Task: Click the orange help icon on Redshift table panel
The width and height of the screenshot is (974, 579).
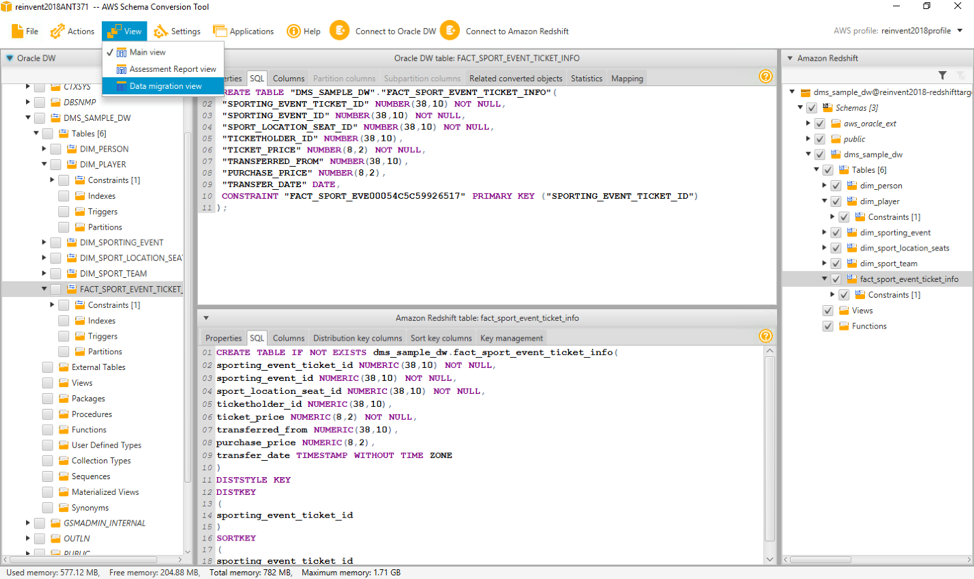Action: click(765, 336)
